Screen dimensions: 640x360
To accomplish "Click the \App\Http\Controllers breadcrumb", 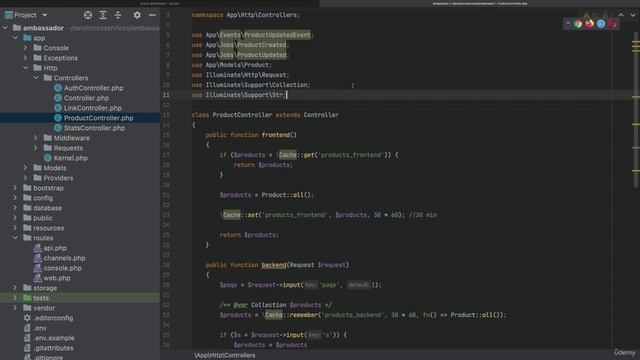I will tap(225, 355).
